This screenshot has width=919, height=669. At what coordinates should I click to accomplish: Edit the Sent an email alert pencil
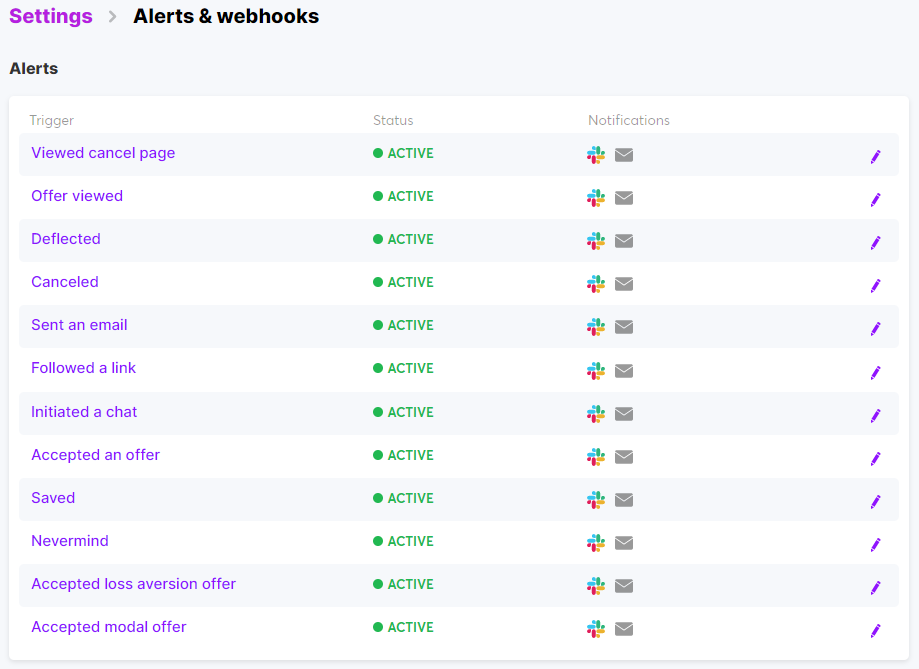[876, 328]
